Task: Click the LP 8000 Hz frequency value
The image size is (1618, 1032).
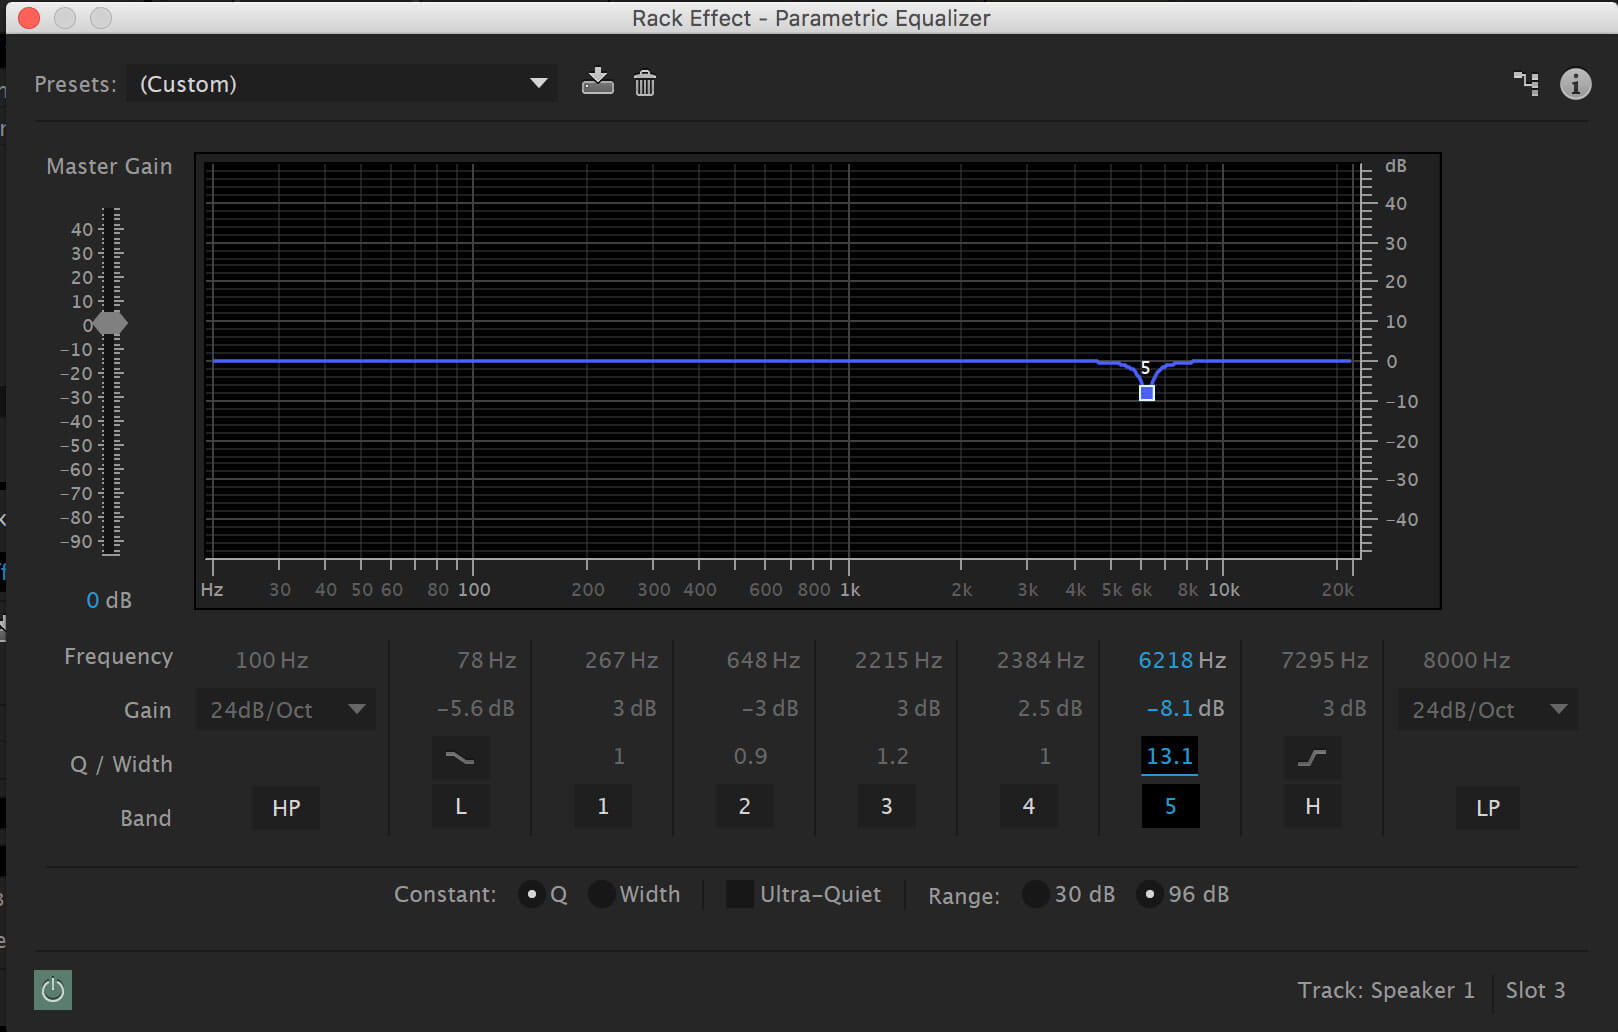Action: (1467, 660)
